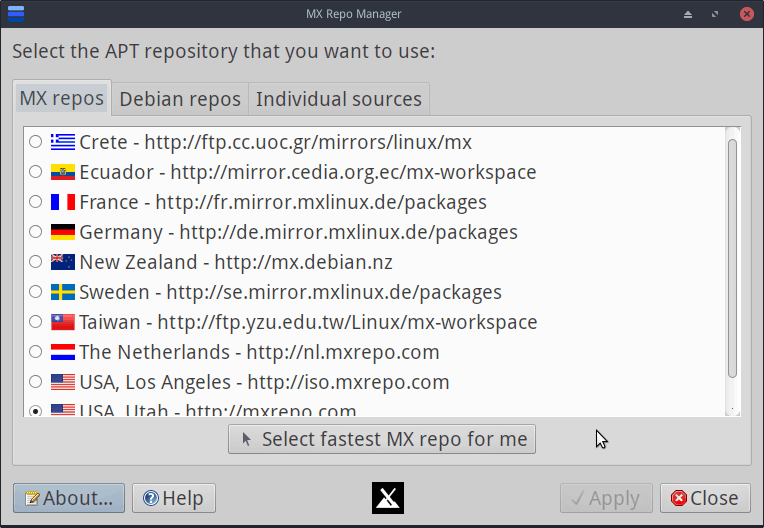Click the German flag icon
The width and height of the screenshot is (764, 528).
[x=63, y=232]
